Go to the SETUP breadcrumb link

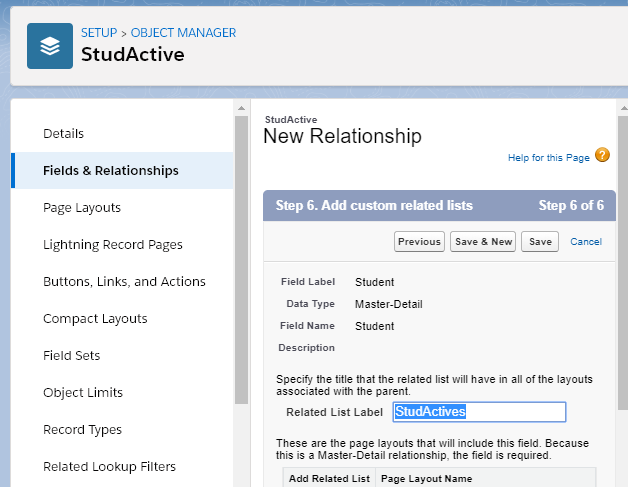[99, 33]
